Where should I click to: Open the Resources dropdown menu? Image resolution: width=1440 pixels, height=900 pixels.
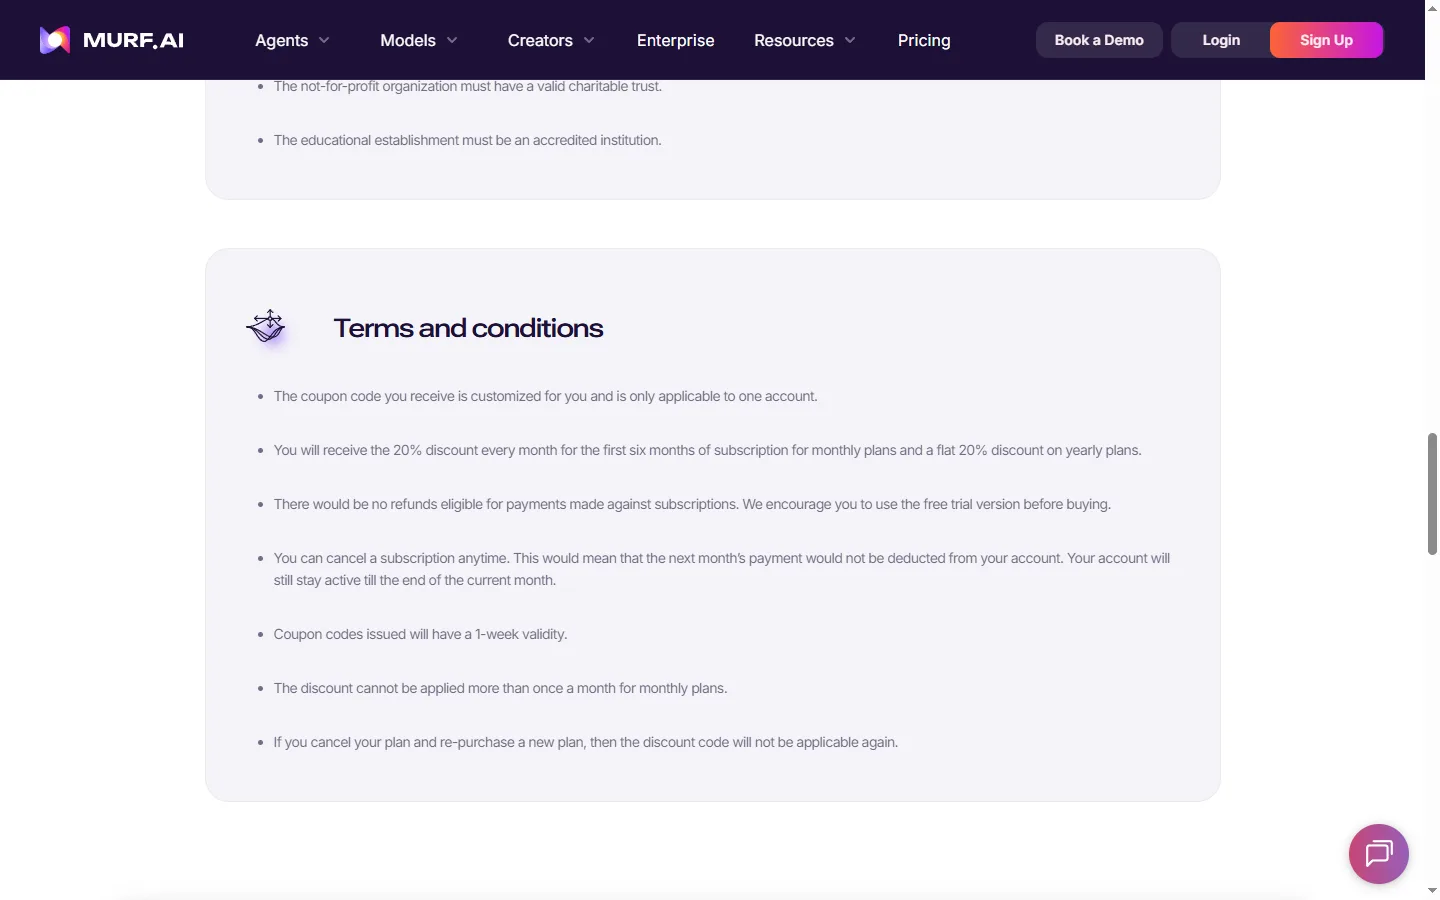(x=805, y=40)
